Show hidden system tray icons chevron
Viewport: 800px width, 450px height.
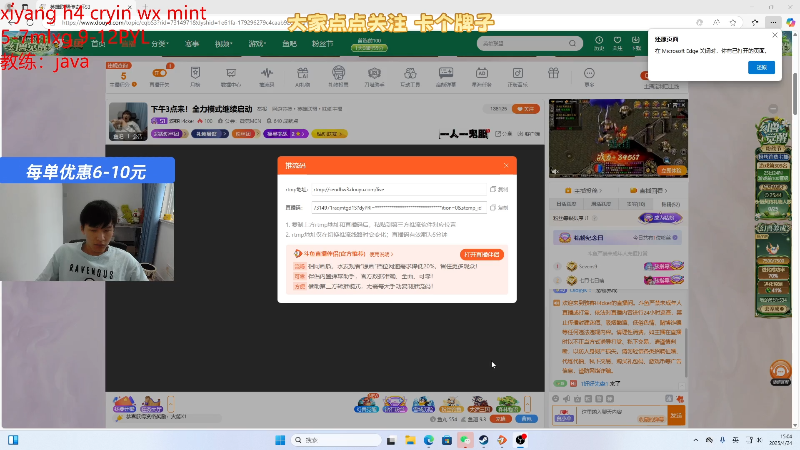click(x=695, y=440)
